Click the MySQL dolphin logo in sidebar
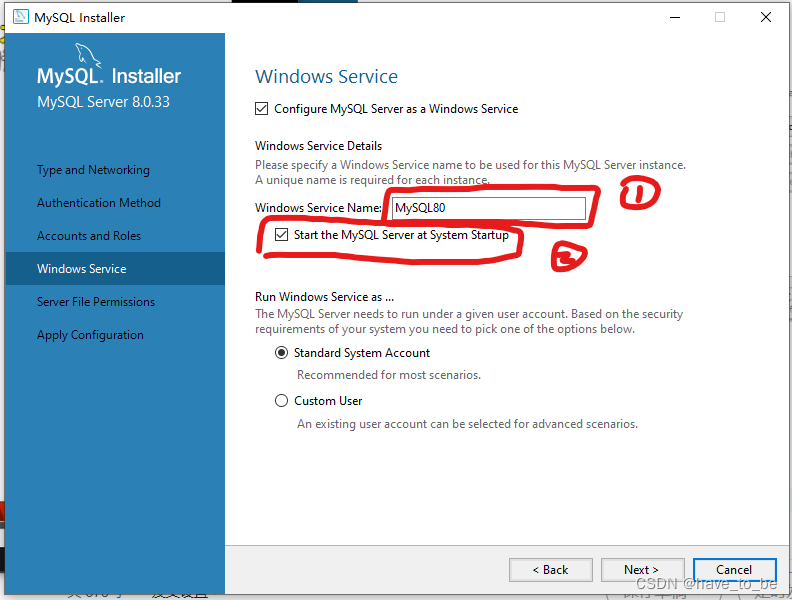The width and height of the screenshot is (792, 600). pyautogui.click(x=88, y=55)
